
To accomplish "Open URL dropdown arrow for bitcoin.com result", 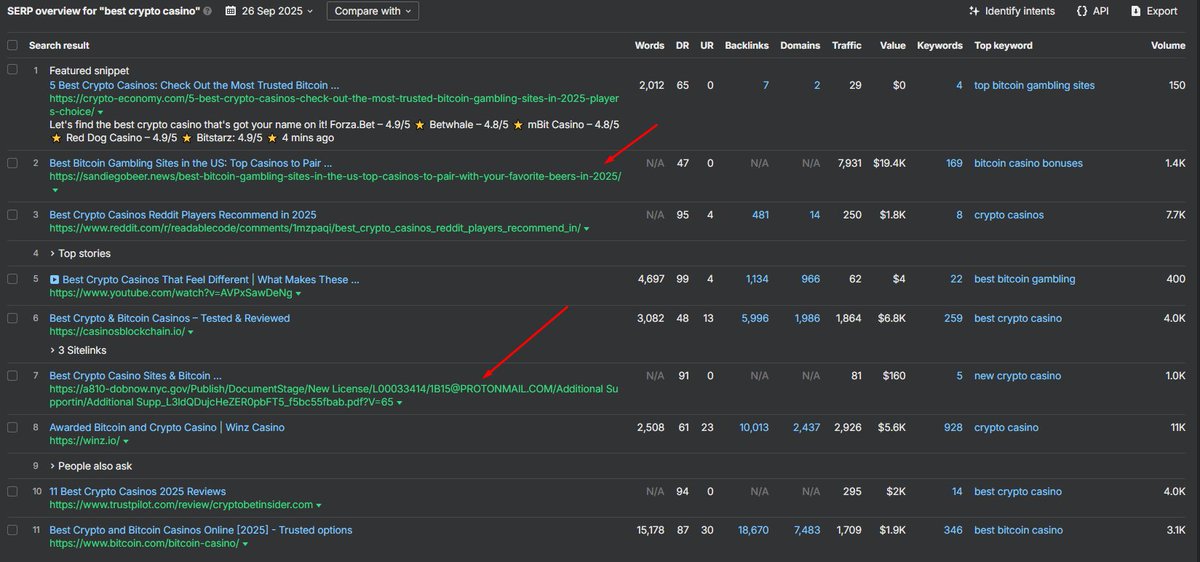I will click(x=246, y=543).
